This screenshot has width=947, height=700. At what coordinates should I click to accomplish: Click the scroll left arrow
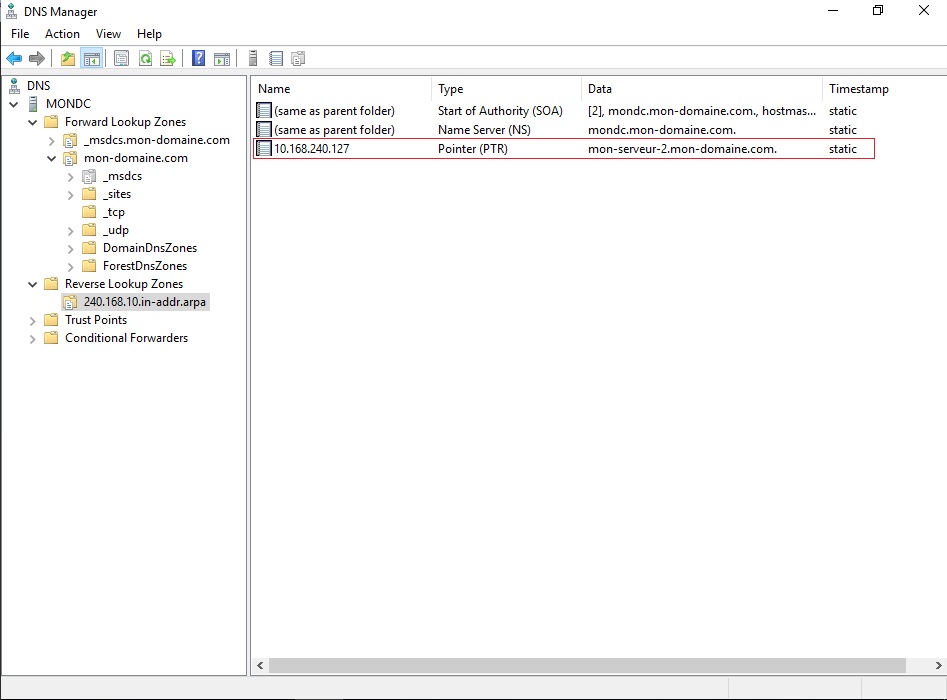260,666
